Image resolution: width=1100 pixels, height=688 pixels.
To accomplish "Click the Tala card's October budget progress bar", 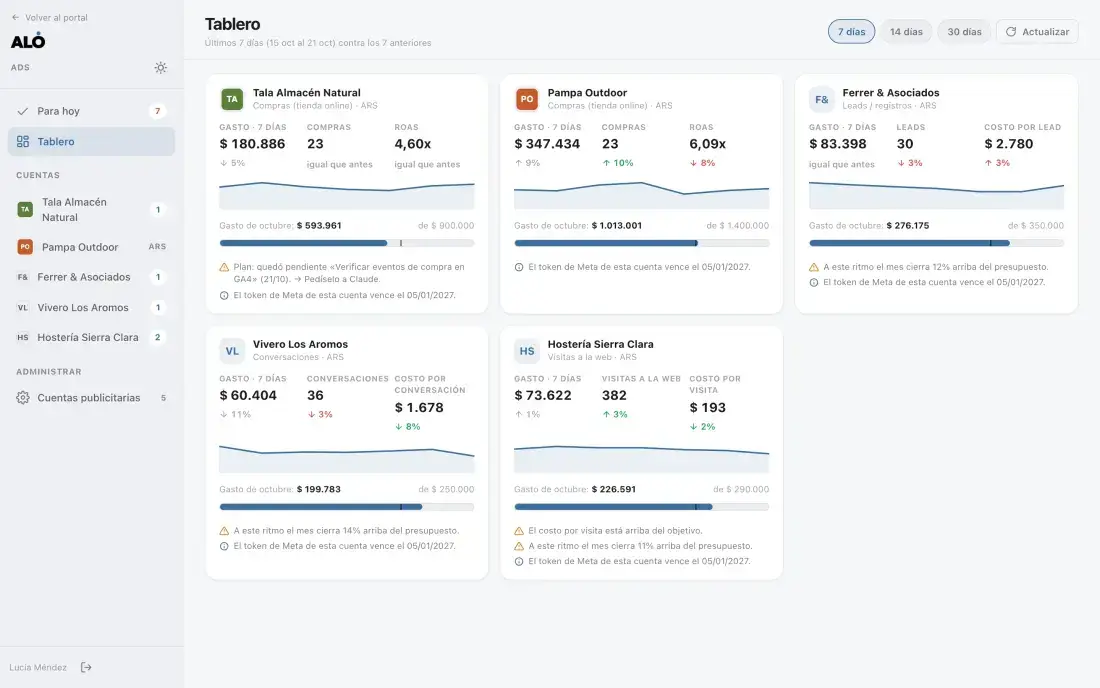I will (347, 243).
